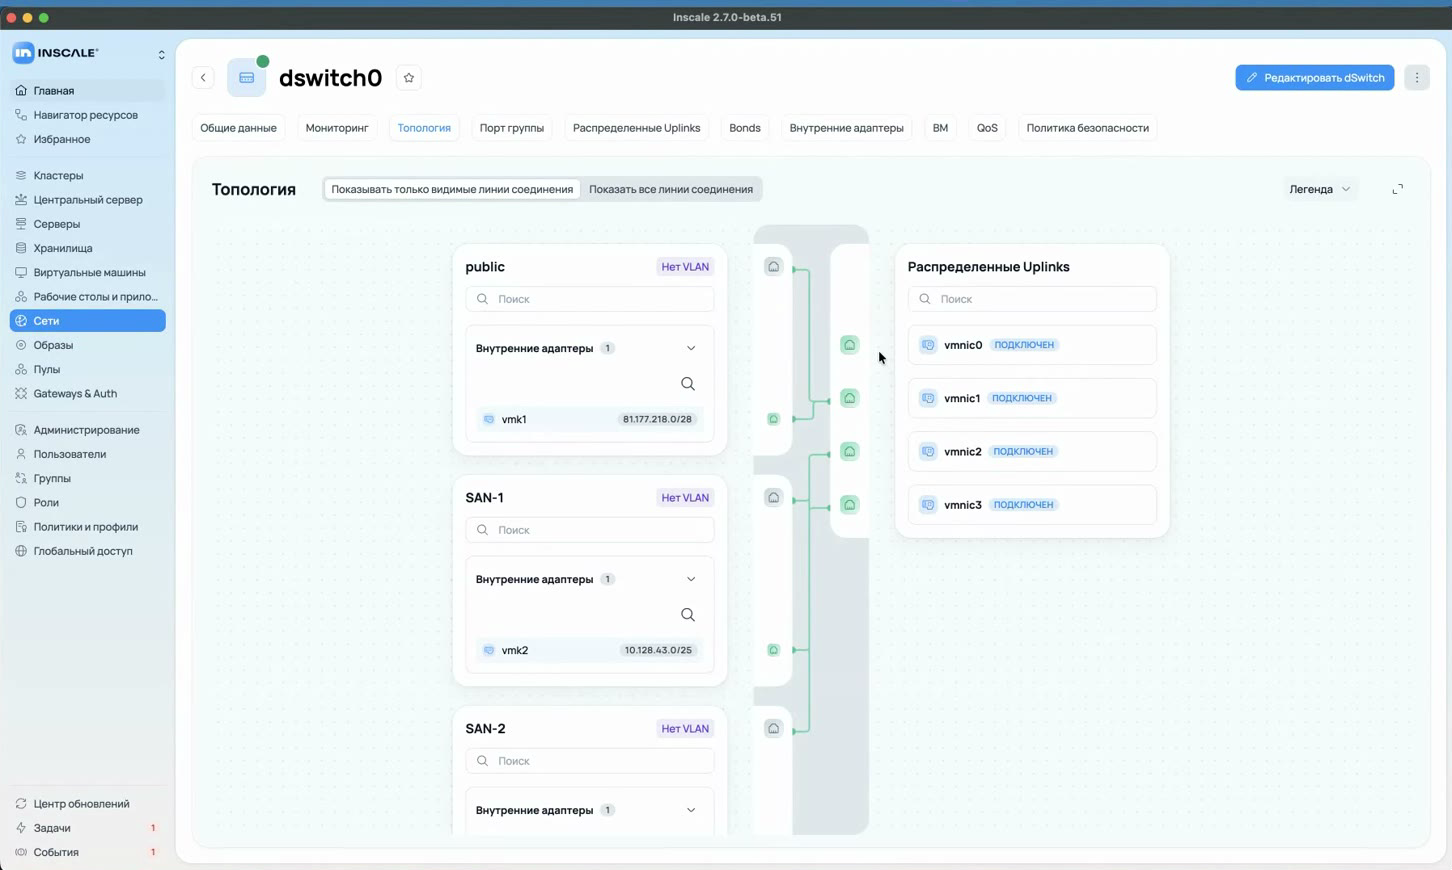Open Виртуальные машины in the sidebar

click(x=89, y=273)
